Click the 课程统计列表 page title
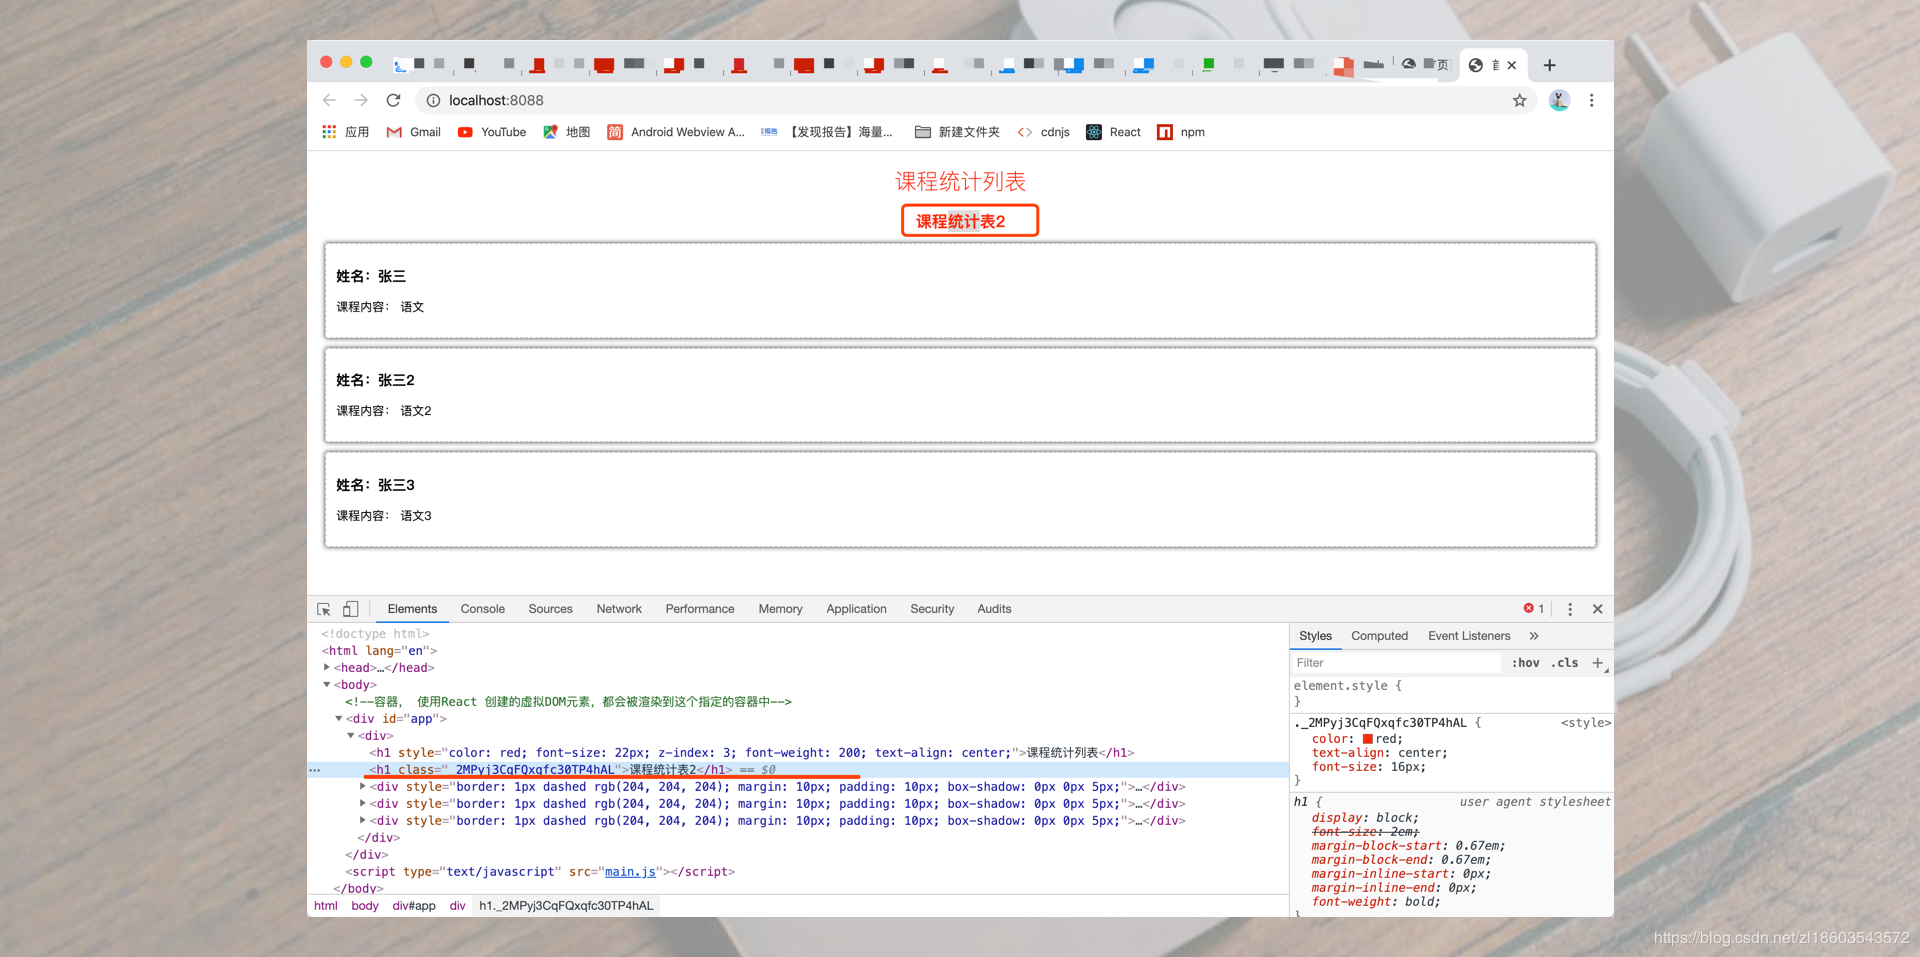1920x957 pixels. (x=960, y=181)
